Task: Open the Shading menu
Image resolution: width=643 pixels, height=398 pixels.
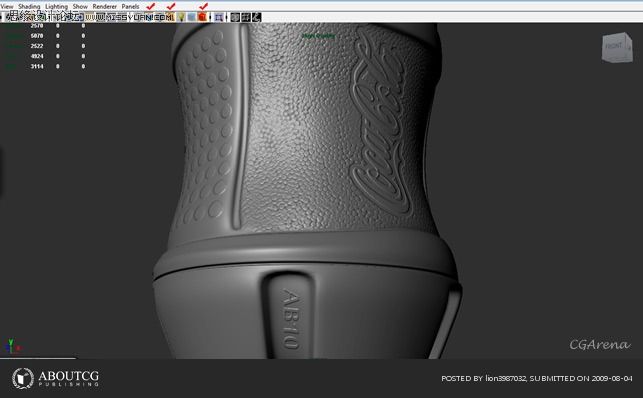Action: pos(29,7)
